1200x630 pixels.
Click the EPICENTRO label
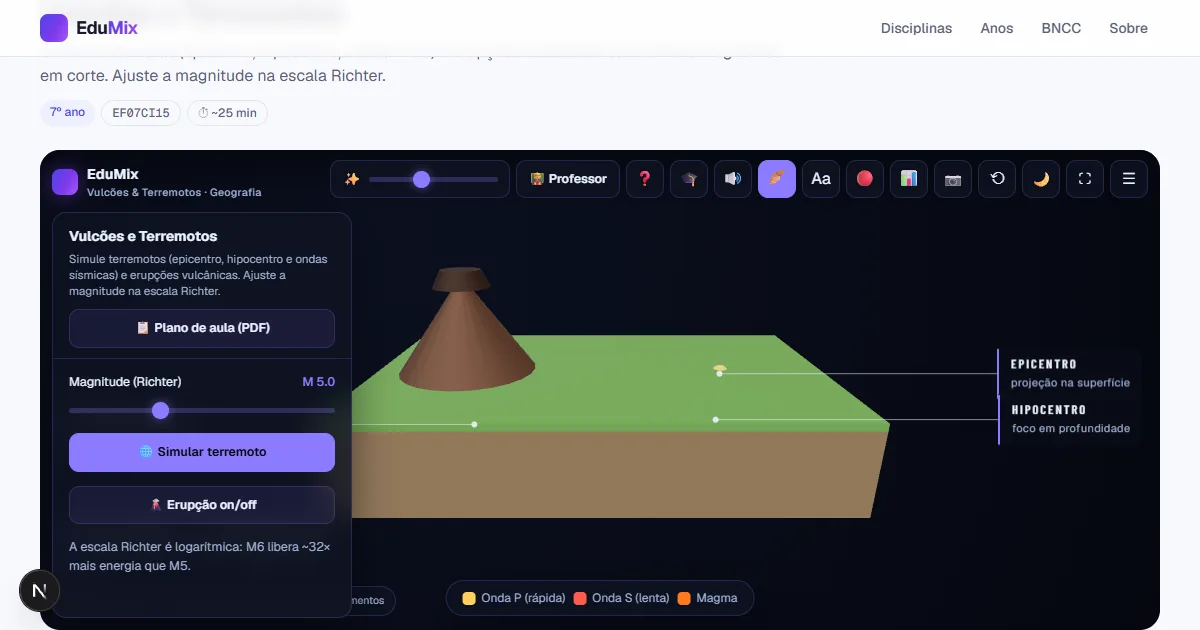click(x=1044, y=364)
